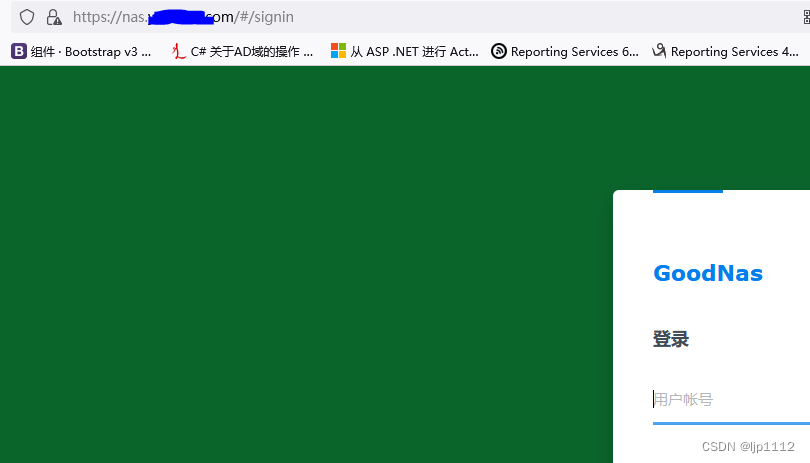Click the tracking protection shield icon
This screenshot has height=463, width=810.
(27, 17)
